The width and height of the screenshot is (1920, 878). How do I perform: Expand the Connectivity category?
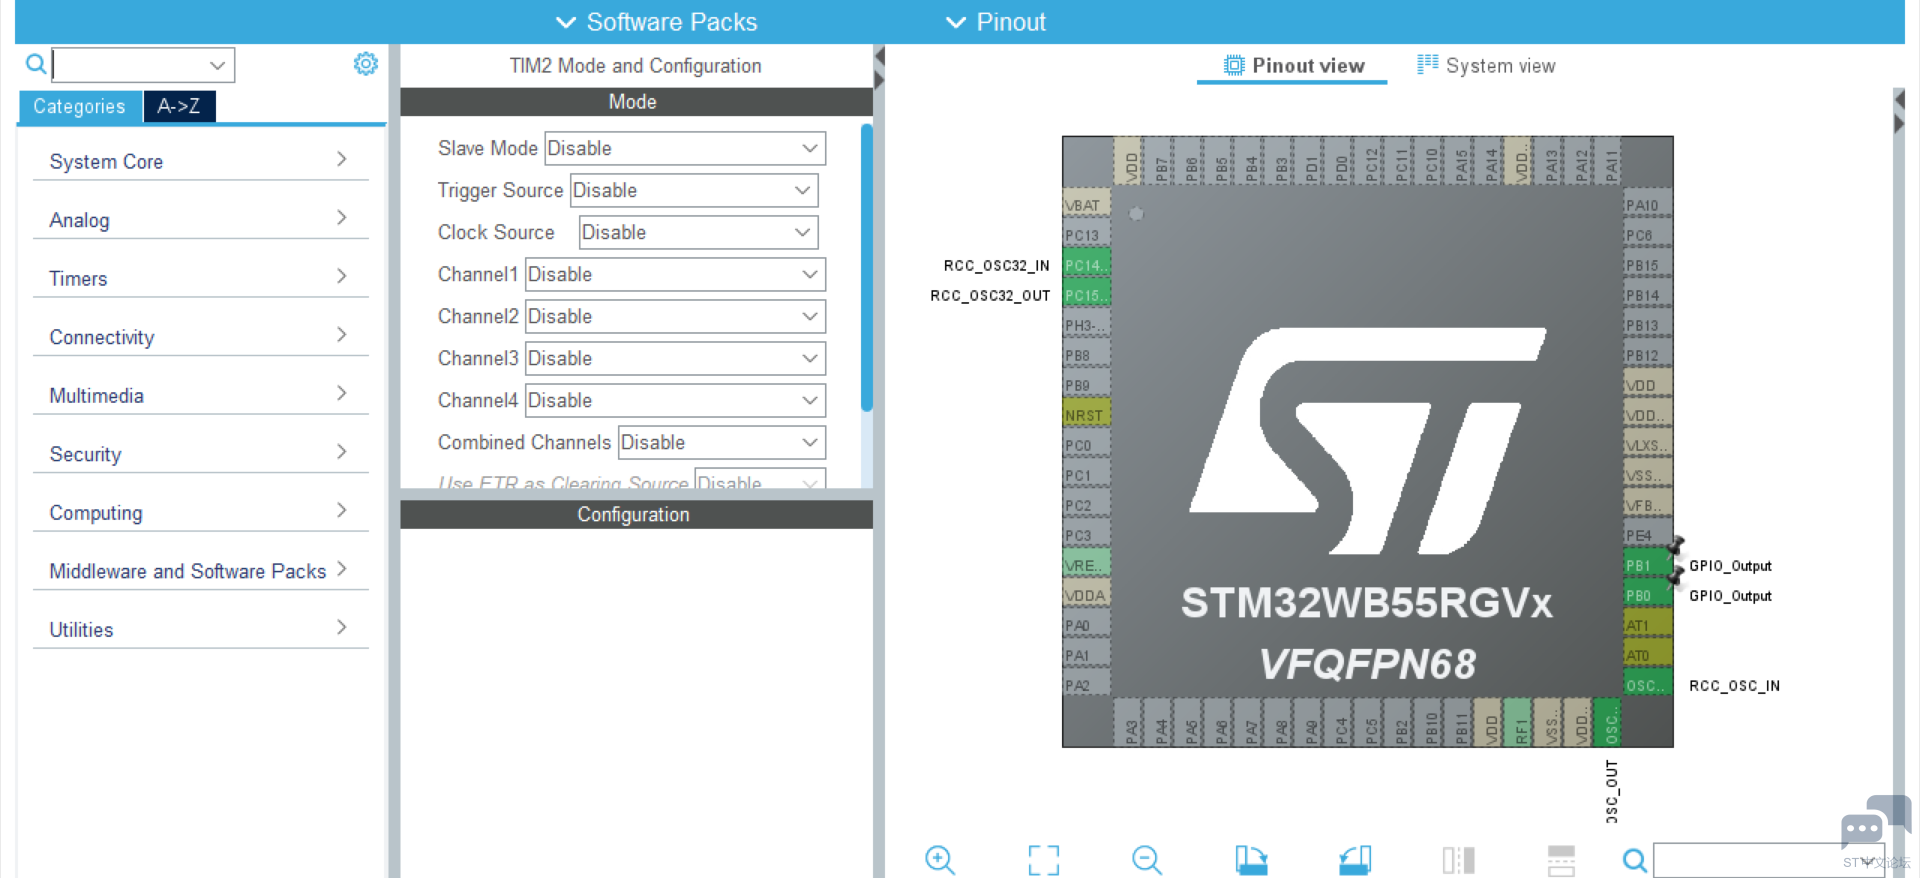[200, 336]
